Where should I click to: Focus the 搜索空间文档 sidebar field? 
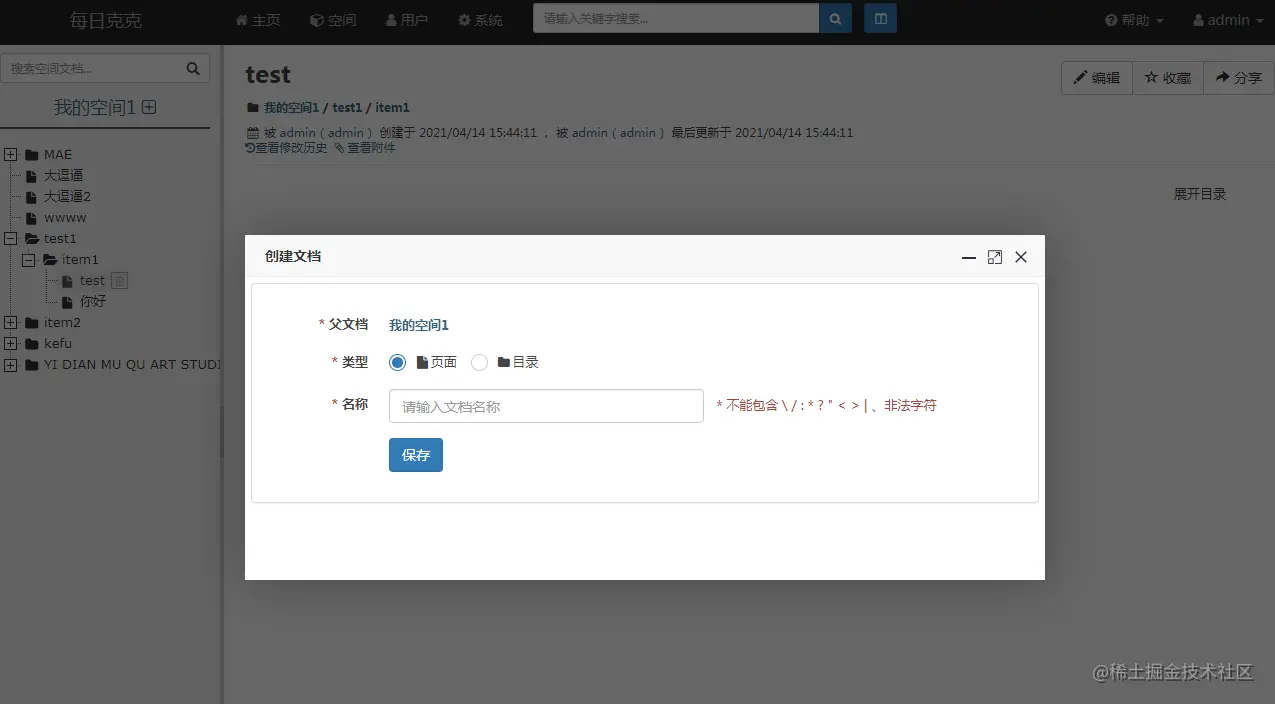click(x=105, y=69)
